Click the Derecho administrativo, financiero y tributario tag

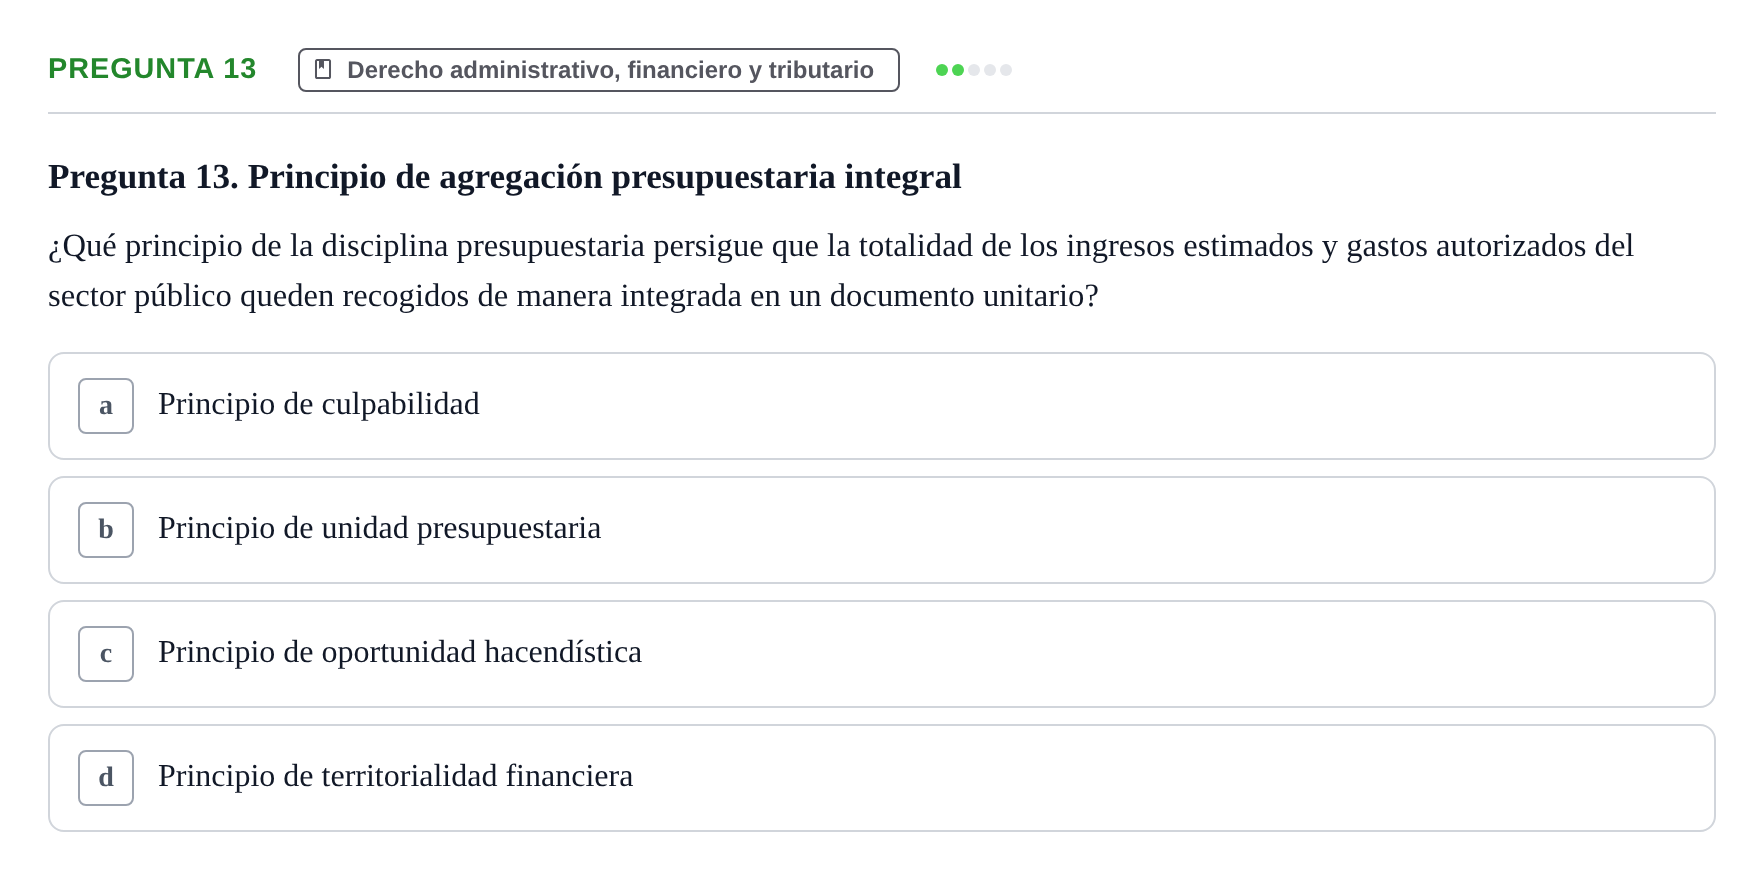click(599, 70)
